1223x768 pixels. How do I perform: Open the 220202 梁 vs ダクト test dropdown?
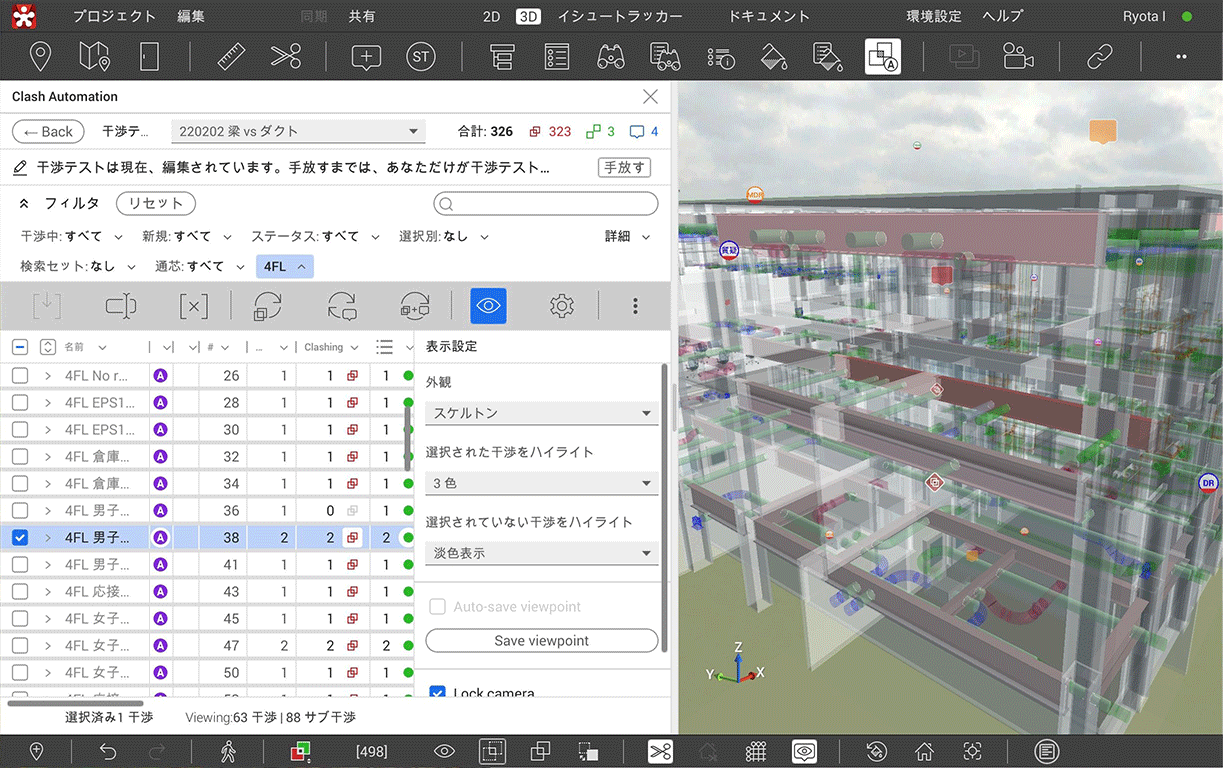[297, 131]
